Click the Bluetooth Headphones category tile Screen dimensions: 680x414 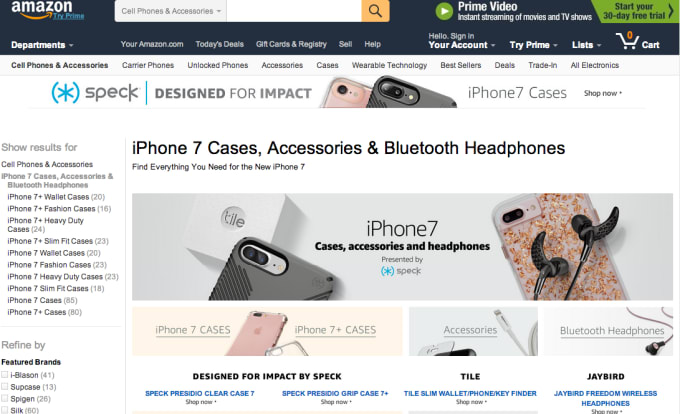pos(608,332)
